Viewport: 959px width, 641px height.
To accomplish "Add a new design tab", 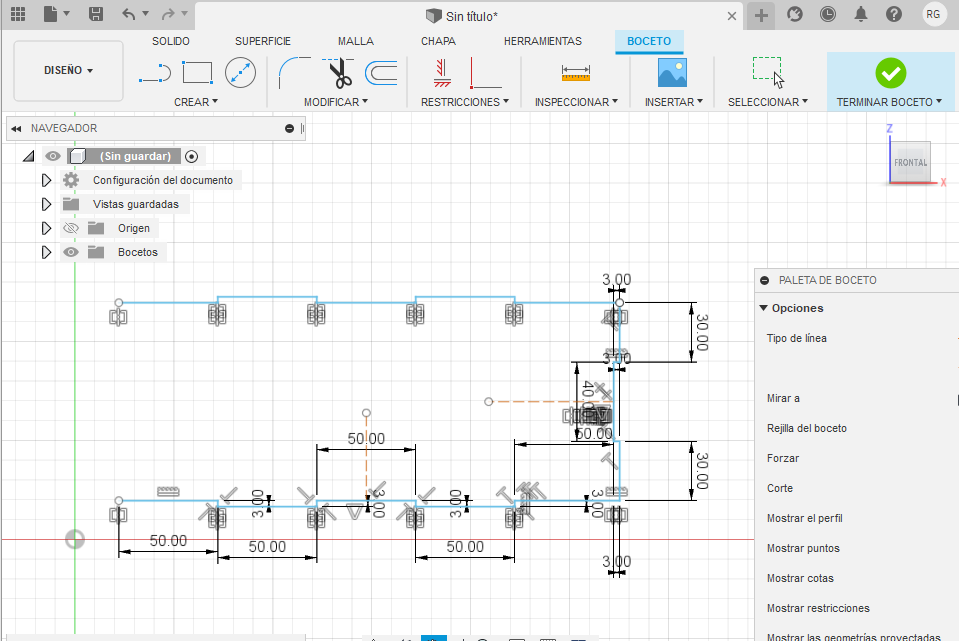I will (x=761, y=15).
